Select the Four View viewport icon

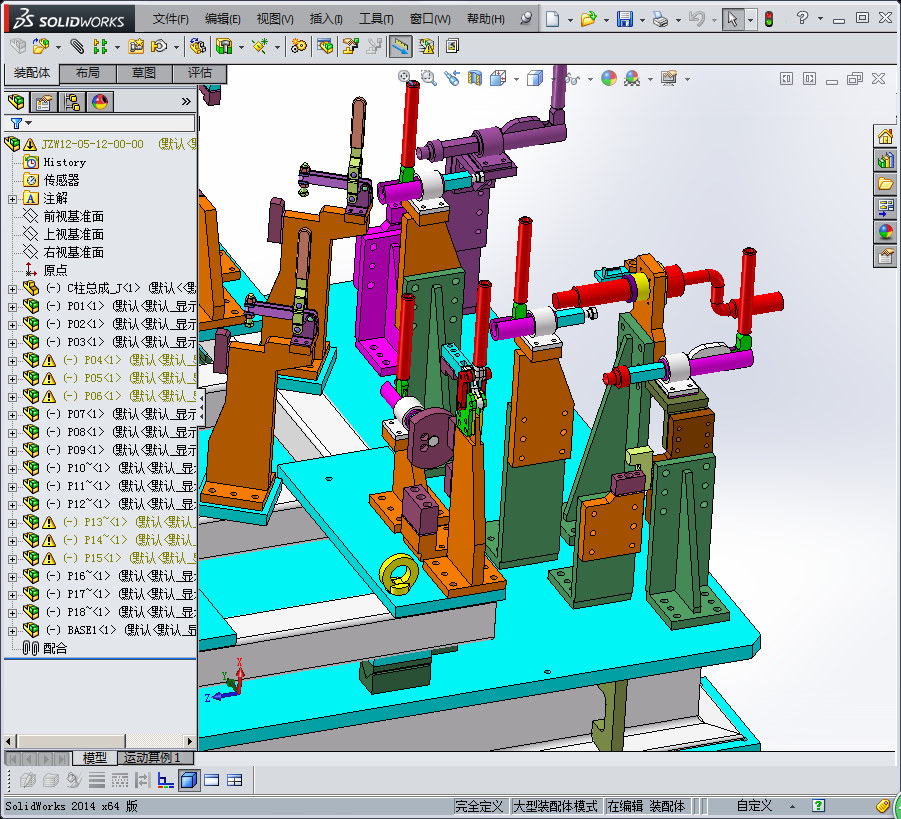(233, 779)
